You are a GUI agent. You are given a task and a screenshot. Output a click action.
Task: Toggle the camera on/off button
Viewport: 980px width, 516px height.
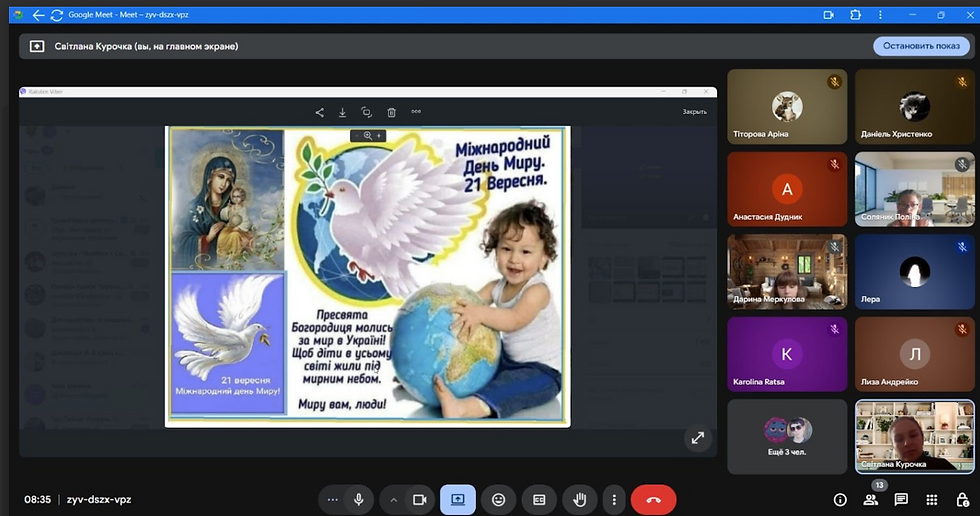pos(419,500)
